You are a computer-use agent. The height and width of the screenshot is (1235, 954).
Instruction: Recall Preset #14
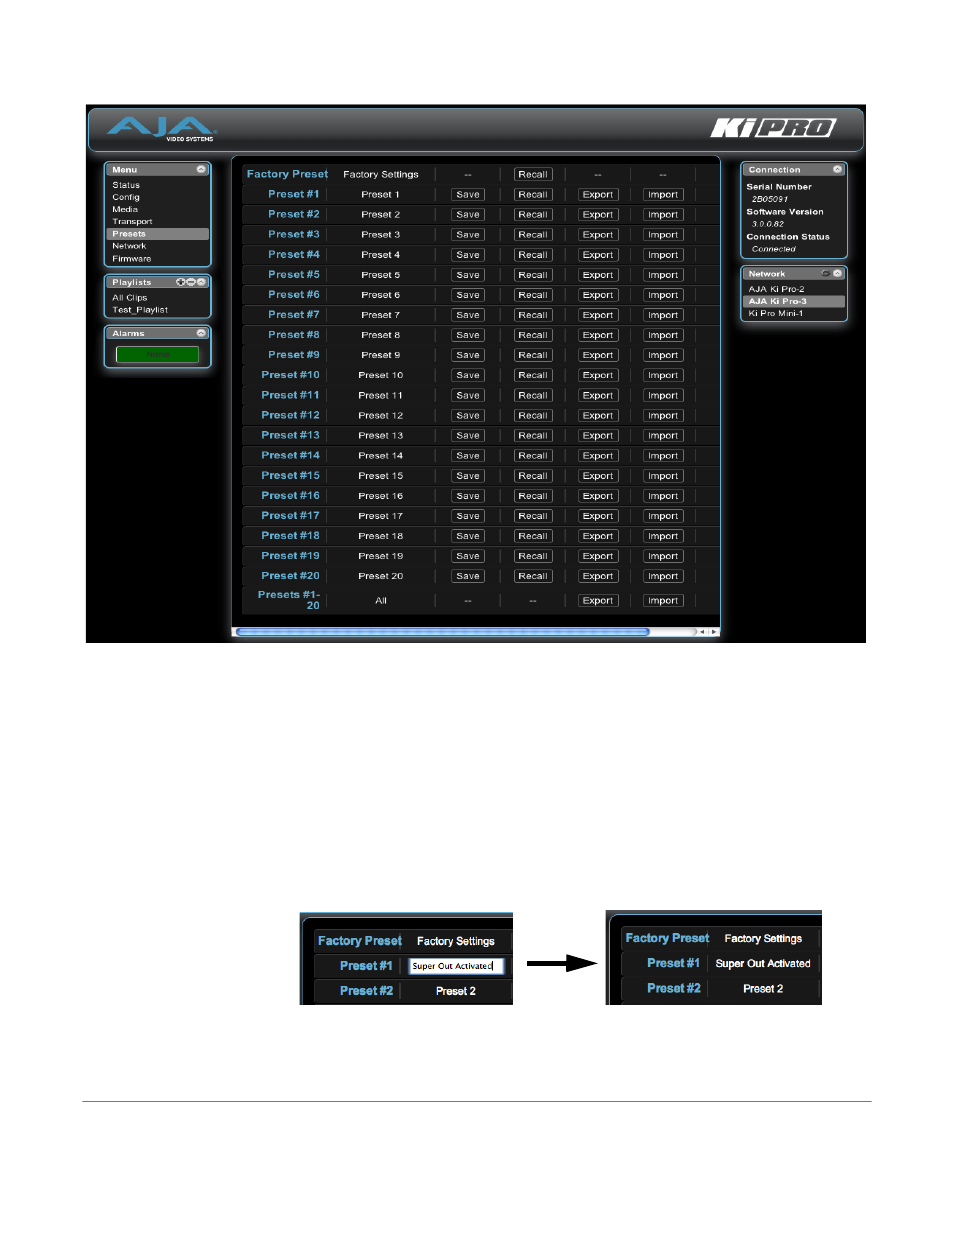click(533, 455)
